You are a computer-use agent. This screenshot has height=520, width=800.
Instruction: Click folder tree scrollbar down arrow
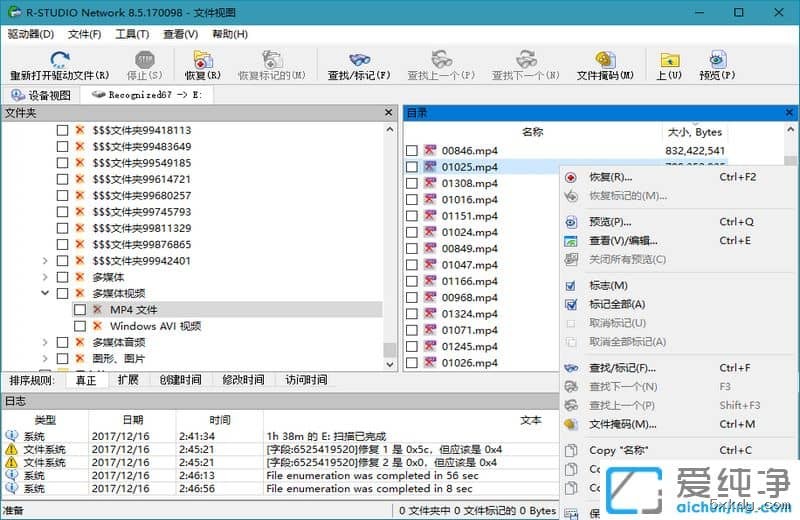click(x=390, y=364)
